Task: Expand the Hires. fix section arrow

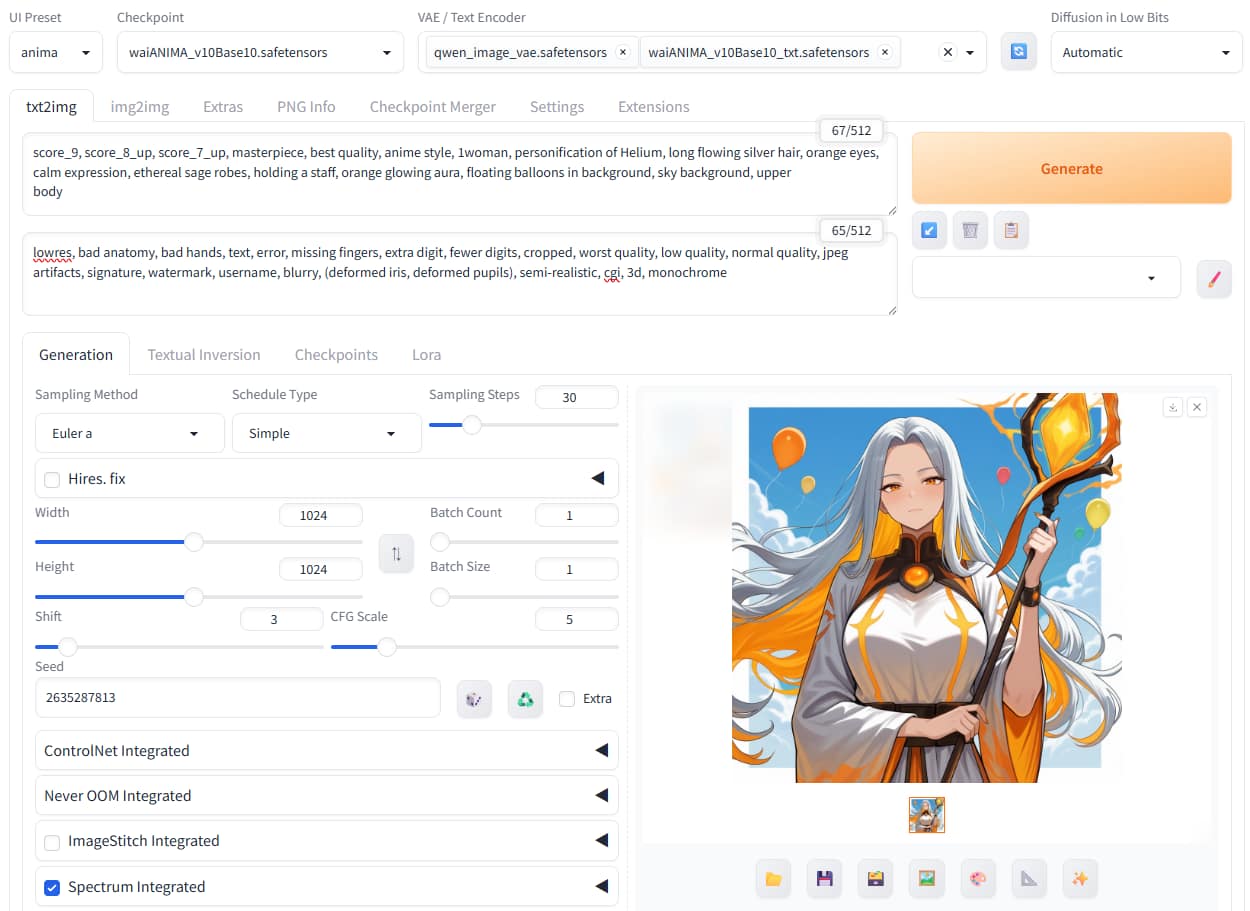Action: point(599,478)
